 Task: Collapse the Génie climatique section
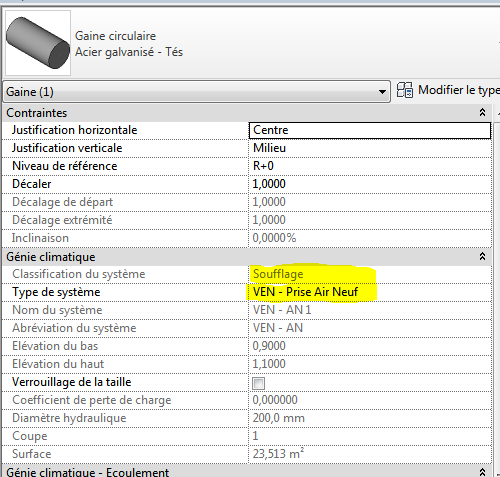coord(482,256)
